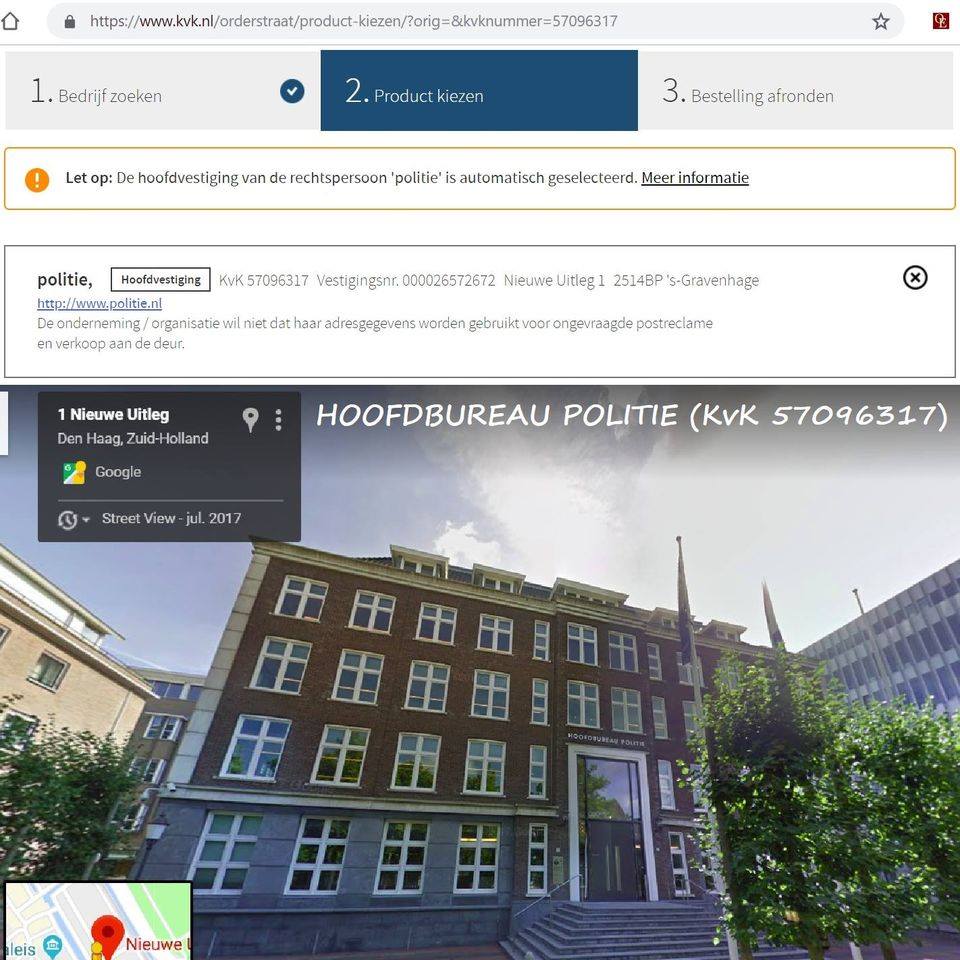The height and width of the screenshot is (960, 960).
Task: Click the teal museum marker on minimap
Action: point(53,944)
